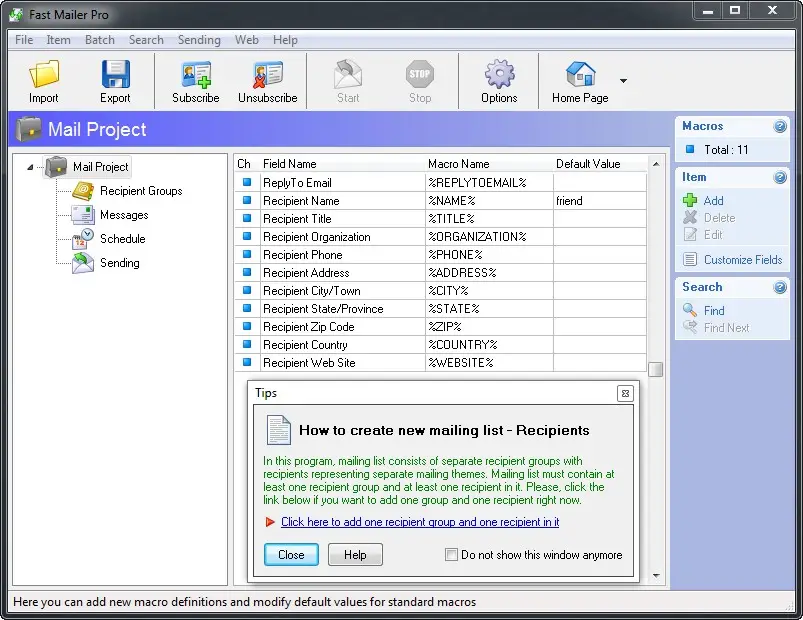Click the Start sending icon
The height and width of the screenshot is (620, 803).
point(348,74)
